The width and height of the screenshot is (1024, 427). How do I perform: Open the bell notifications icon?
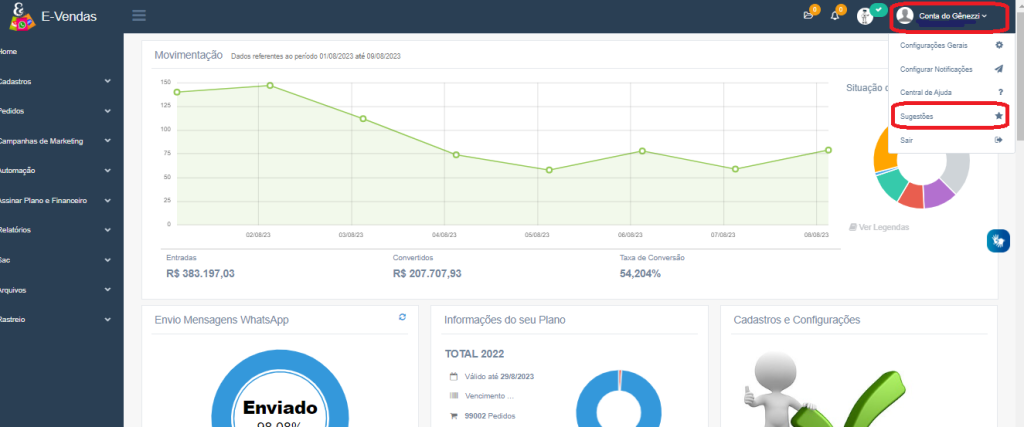pos(835,15)
